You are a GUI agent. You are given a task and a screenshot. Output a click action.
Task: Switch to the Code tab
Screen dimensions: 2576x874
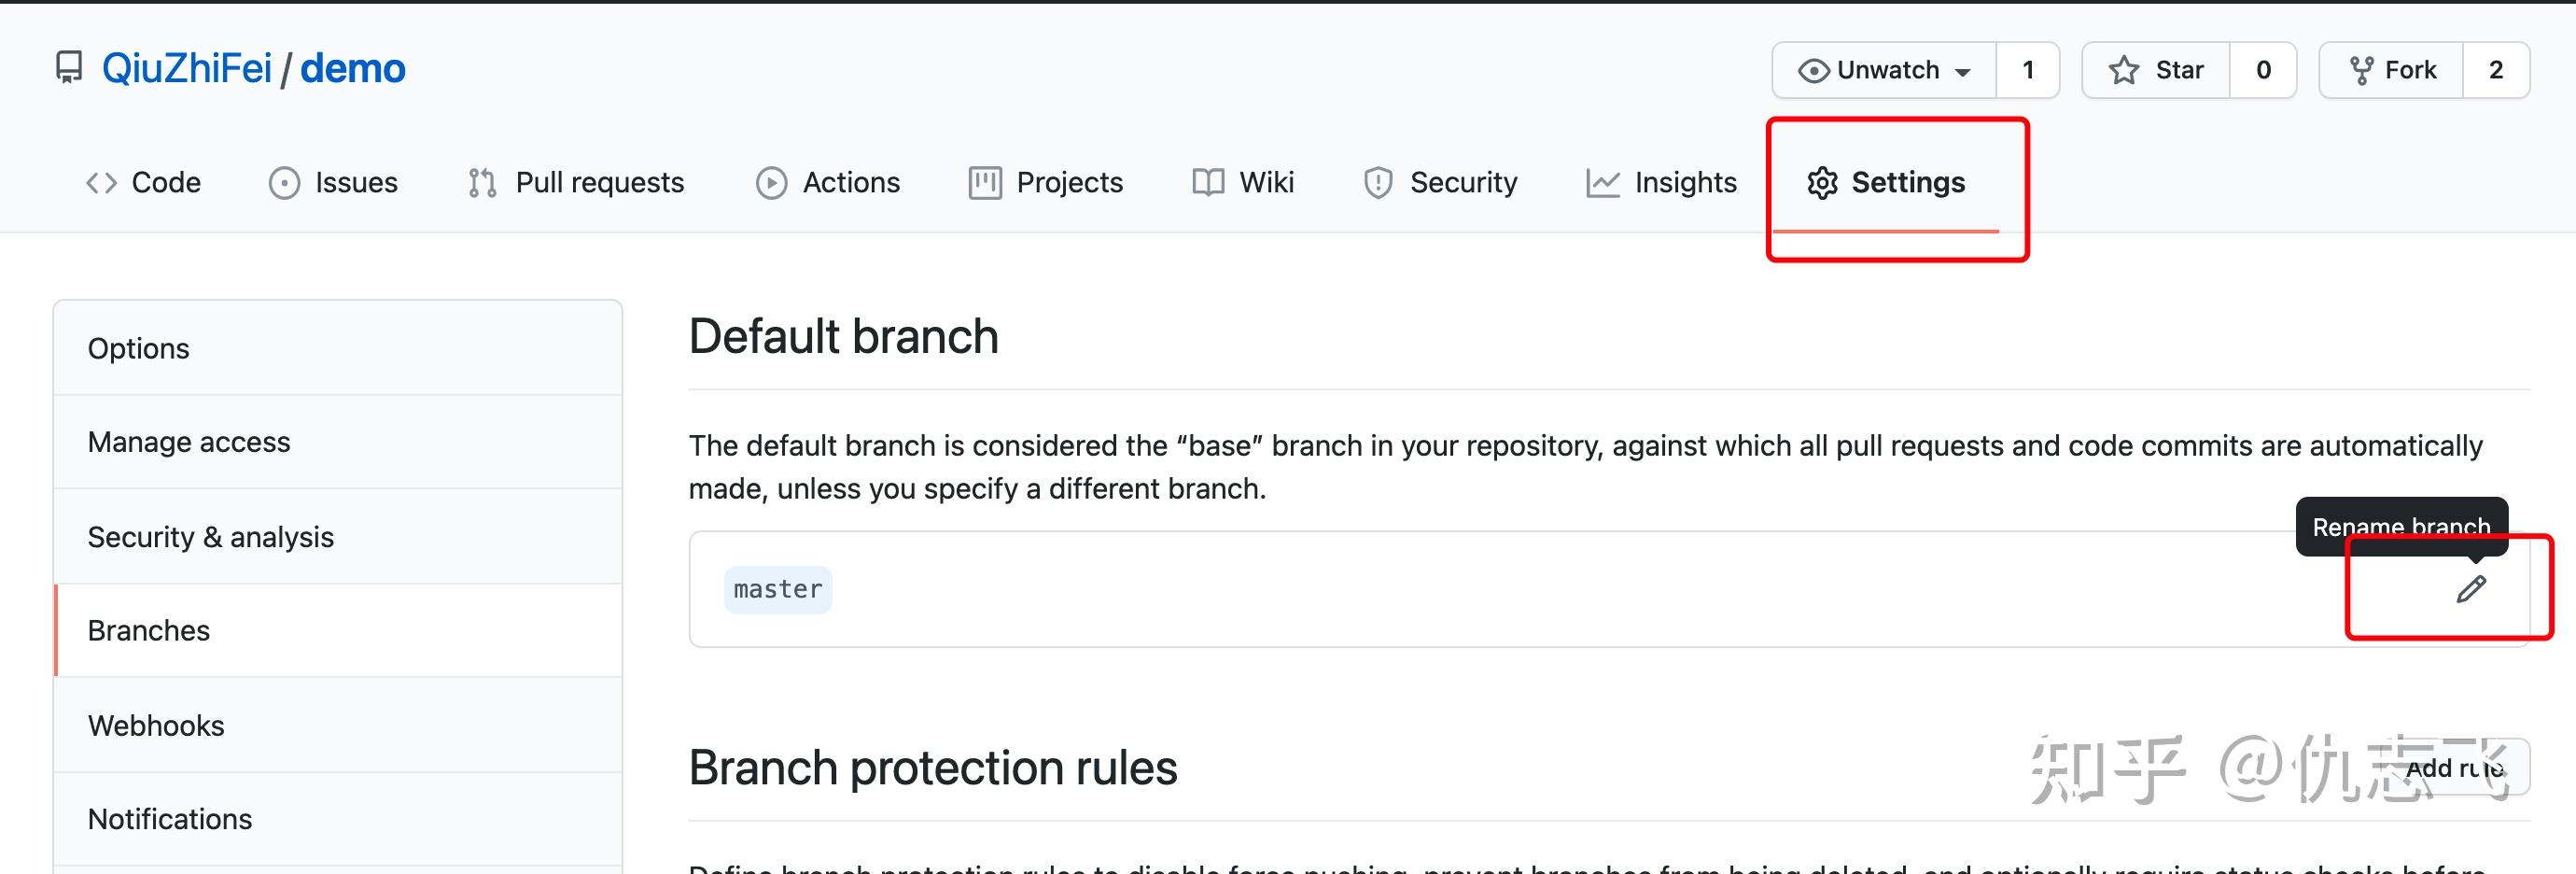click(x=143, y=182)
